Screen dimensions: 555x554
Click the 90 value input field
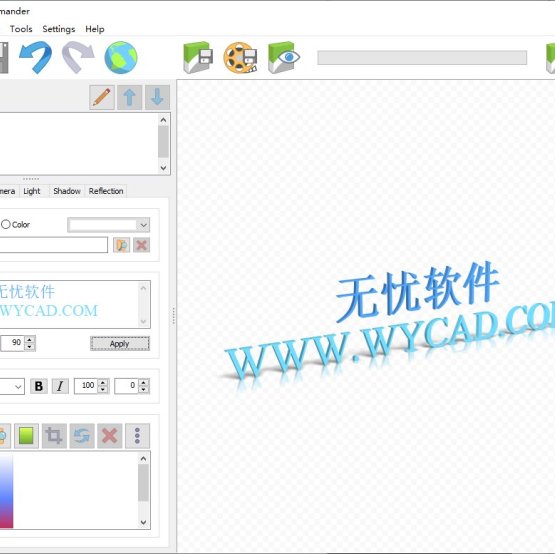[x=13, y=343]
